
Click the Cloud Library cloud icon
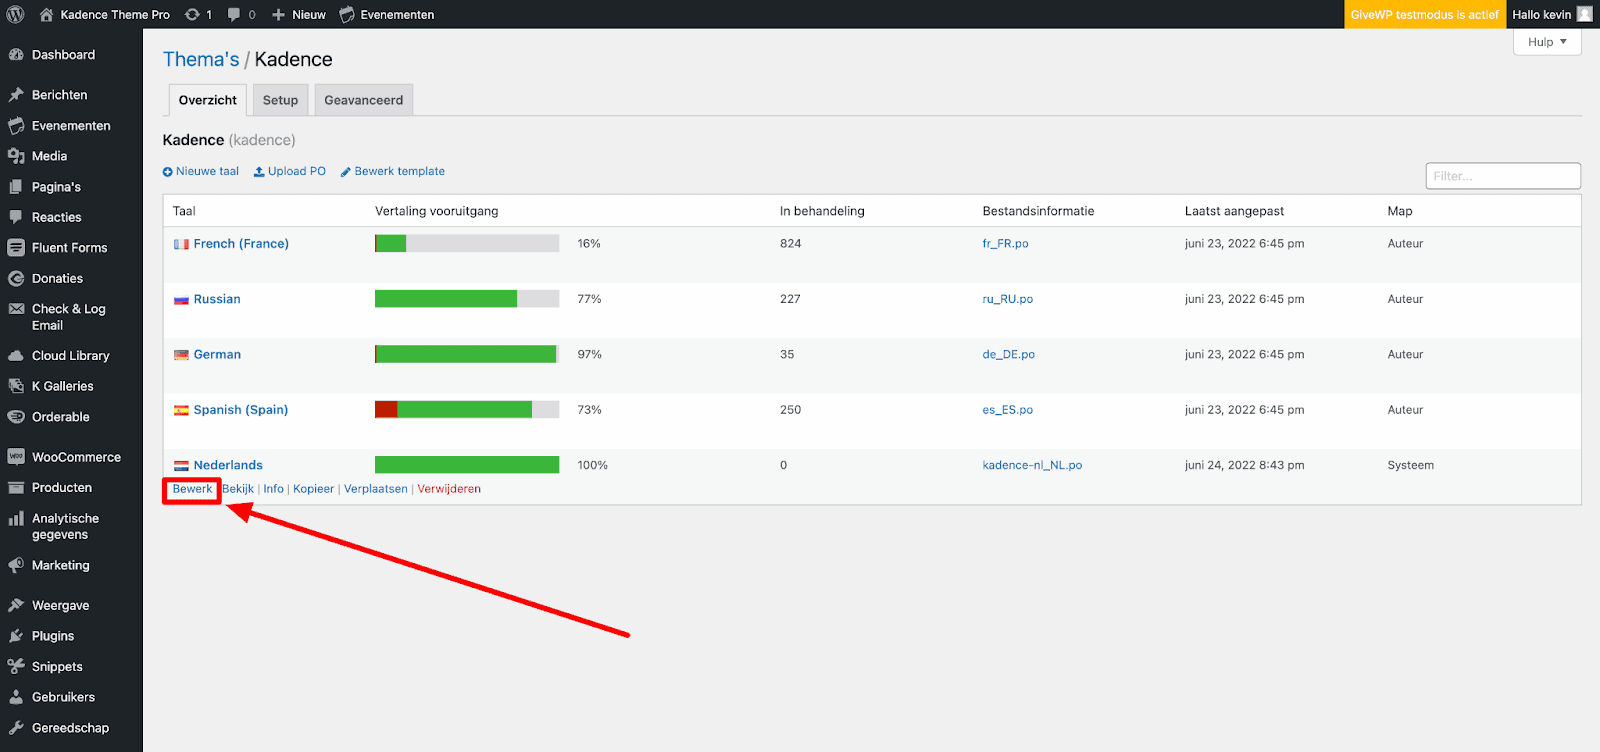tap(16, 356)
